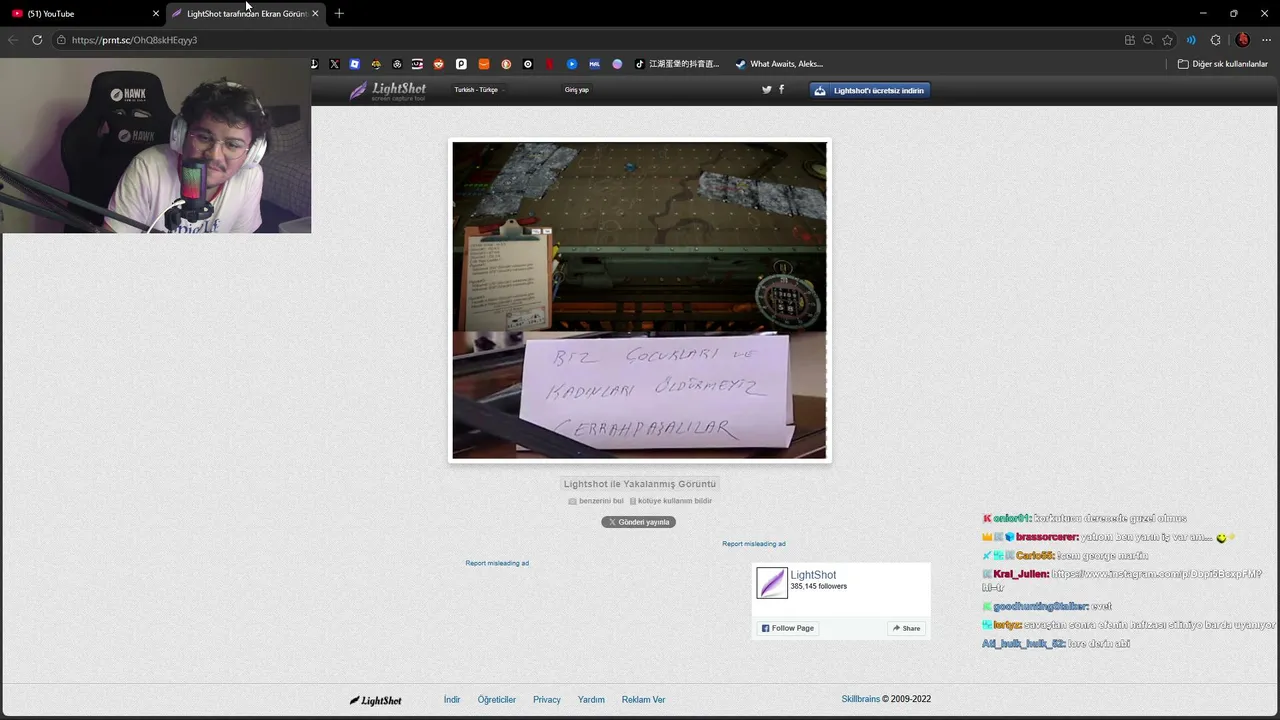
Task: Click the LightShot page name in Facebook box
Action: coord(813,575)
